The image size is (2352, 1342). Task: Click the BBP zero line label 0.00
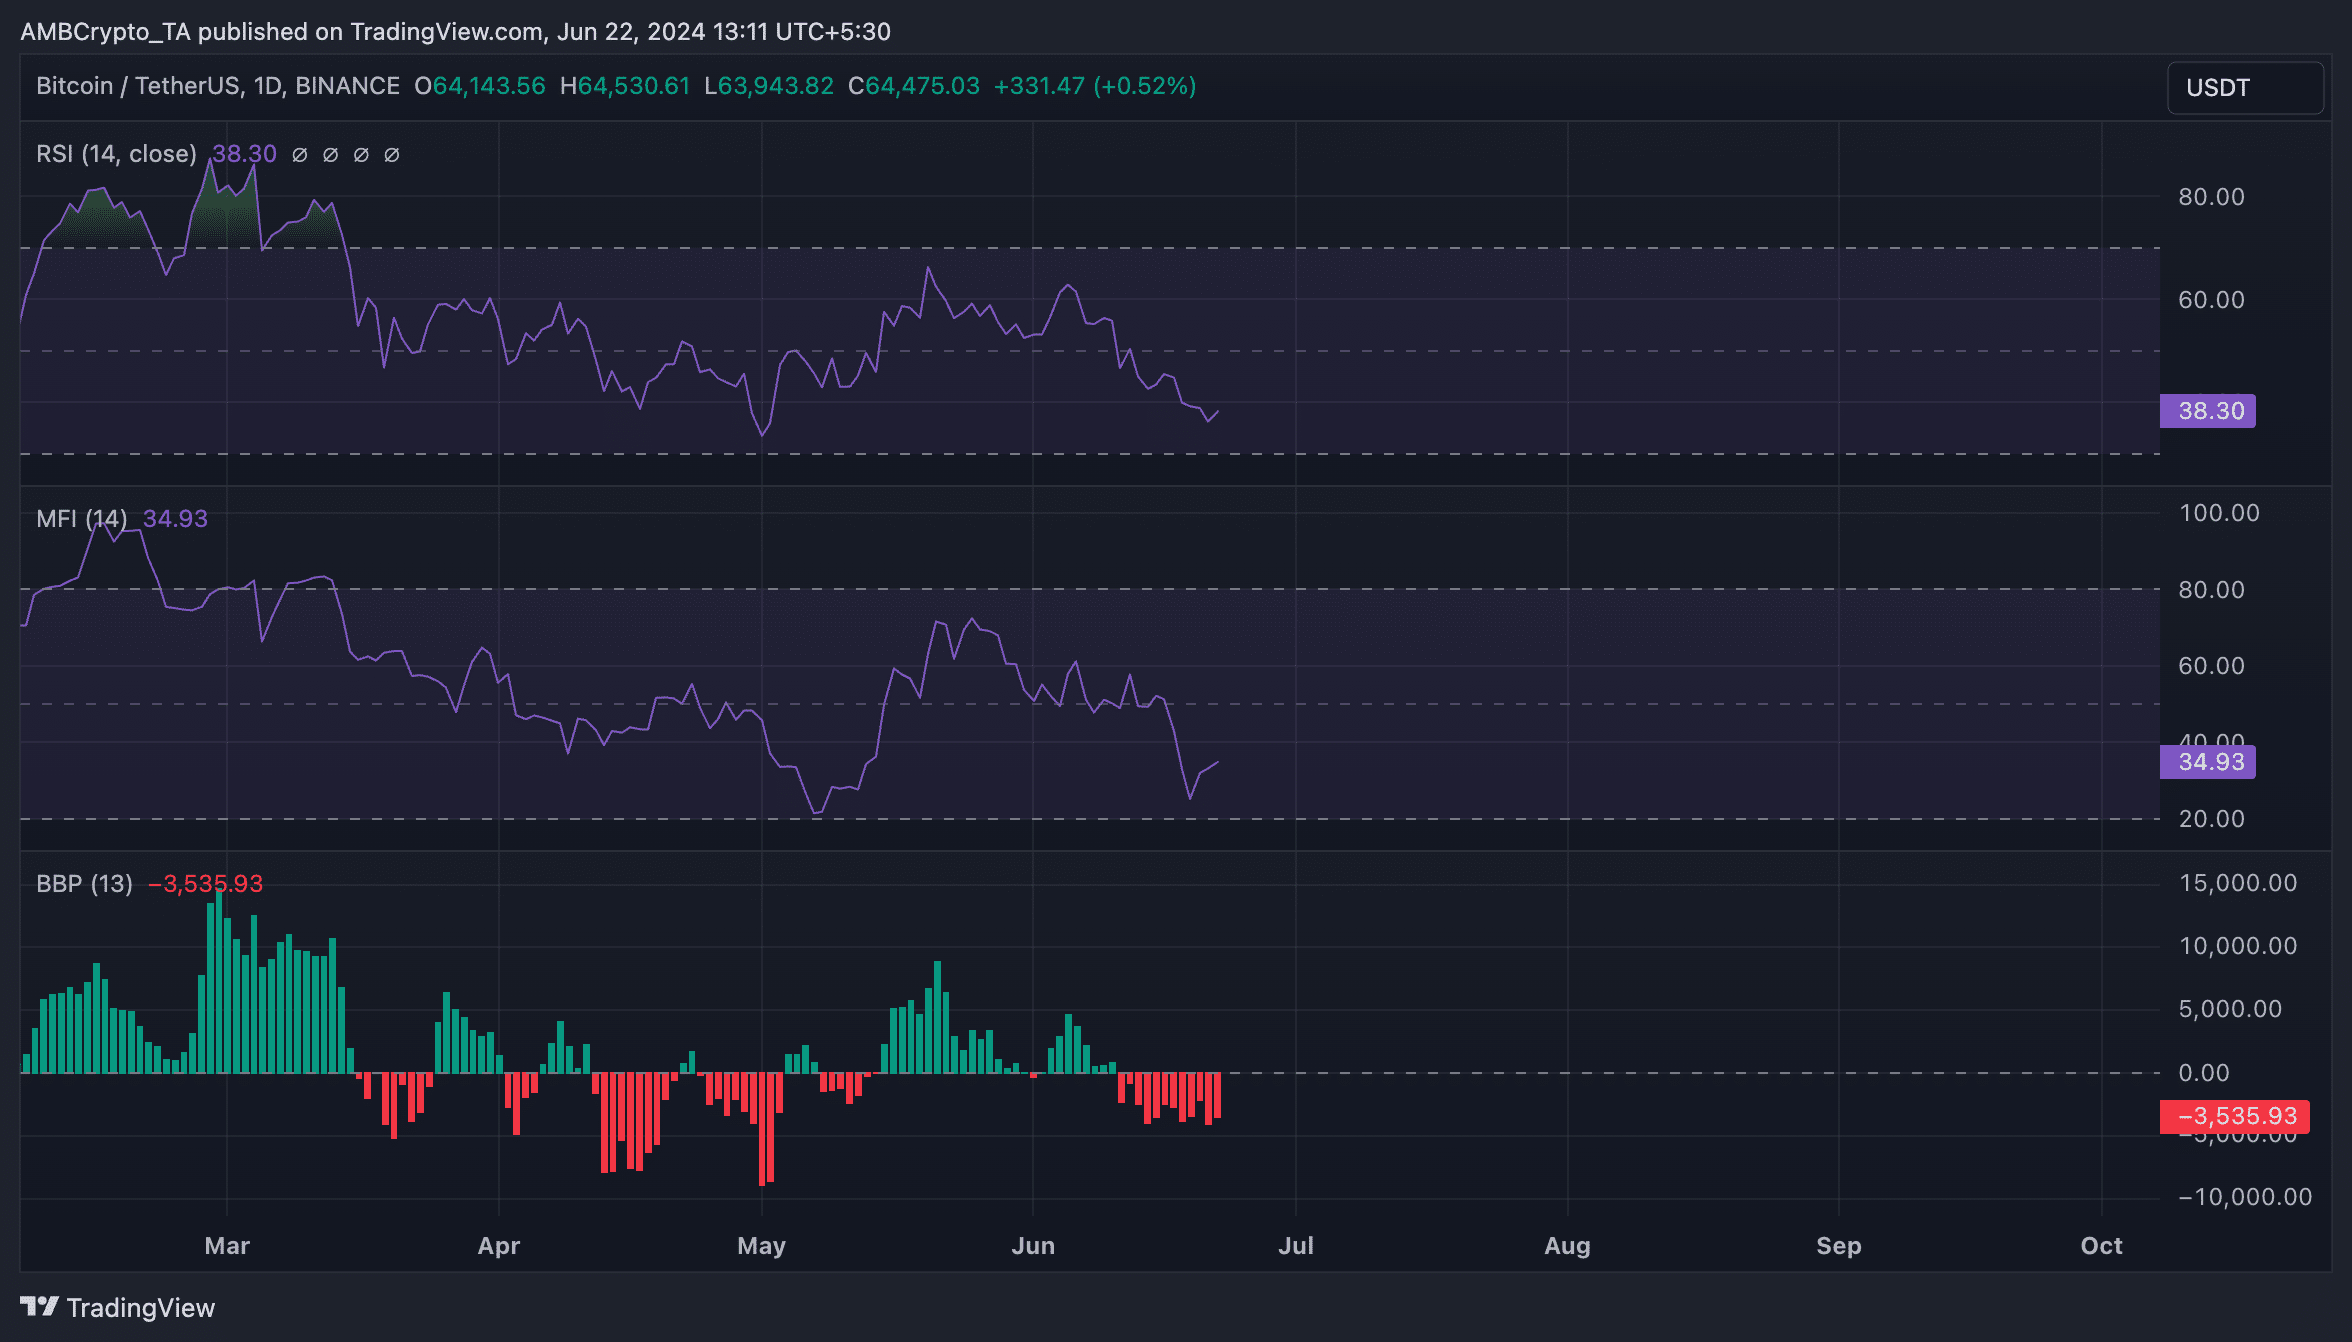point(2204,1073)
